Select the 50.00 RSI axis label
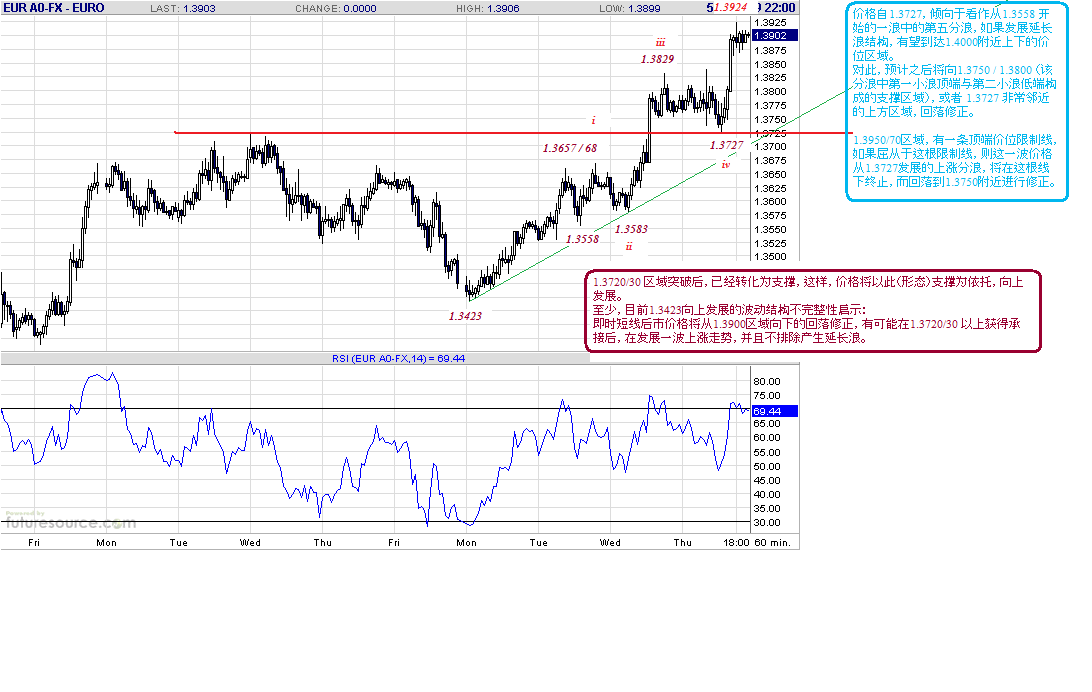 pyautogui.click(x=767, y=466)
